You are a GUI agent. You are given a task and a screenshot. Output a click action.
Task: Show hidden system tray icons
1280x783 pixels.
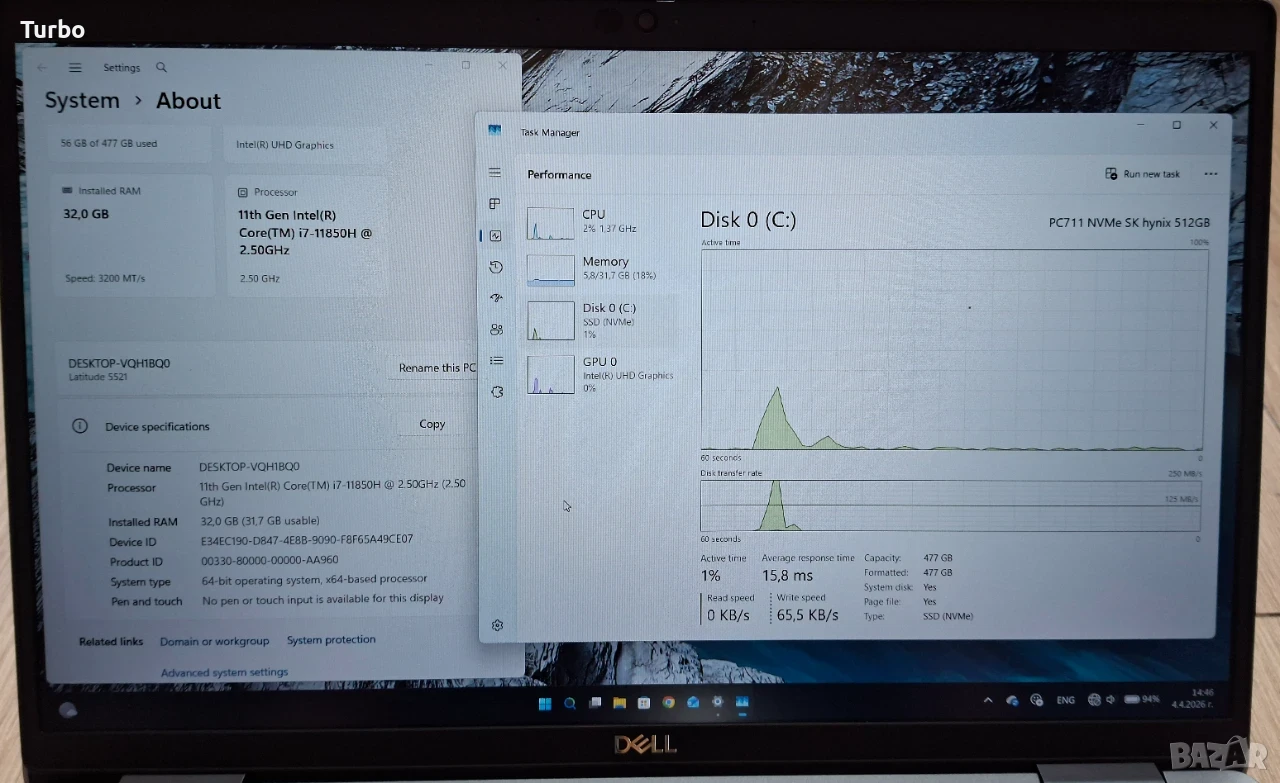988,700
